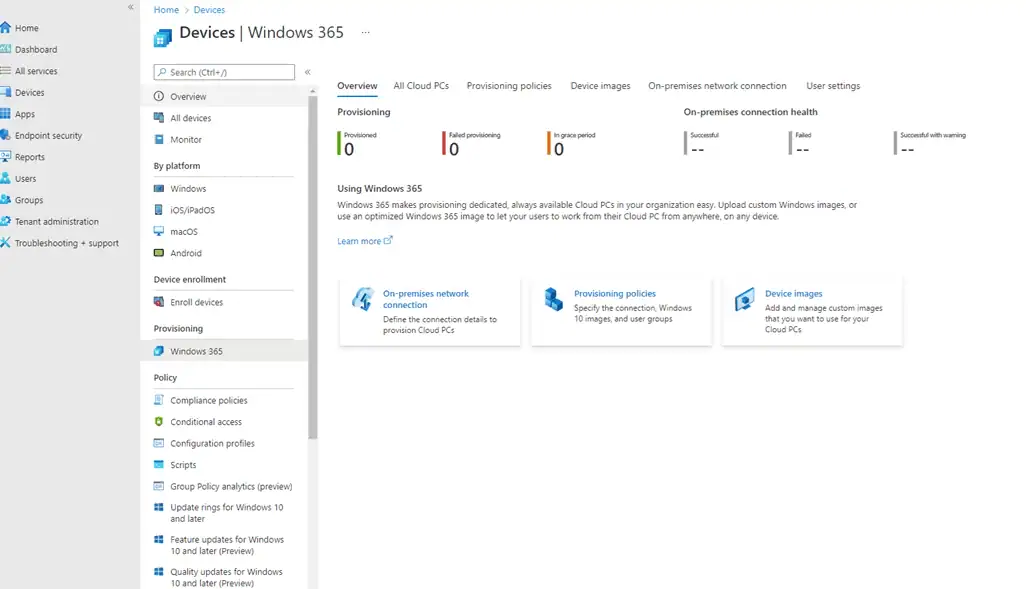The image size is (1026, 589).
Task: Click the Devices icon in left navigation
Action: click(6, 92)
